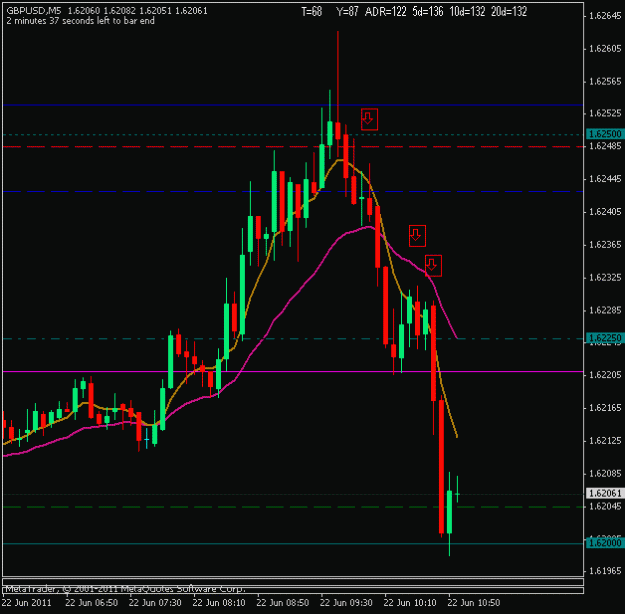Click the Y=87 yesterday range readout
Screen dimensions: 625x614
[x=347, y=12]
